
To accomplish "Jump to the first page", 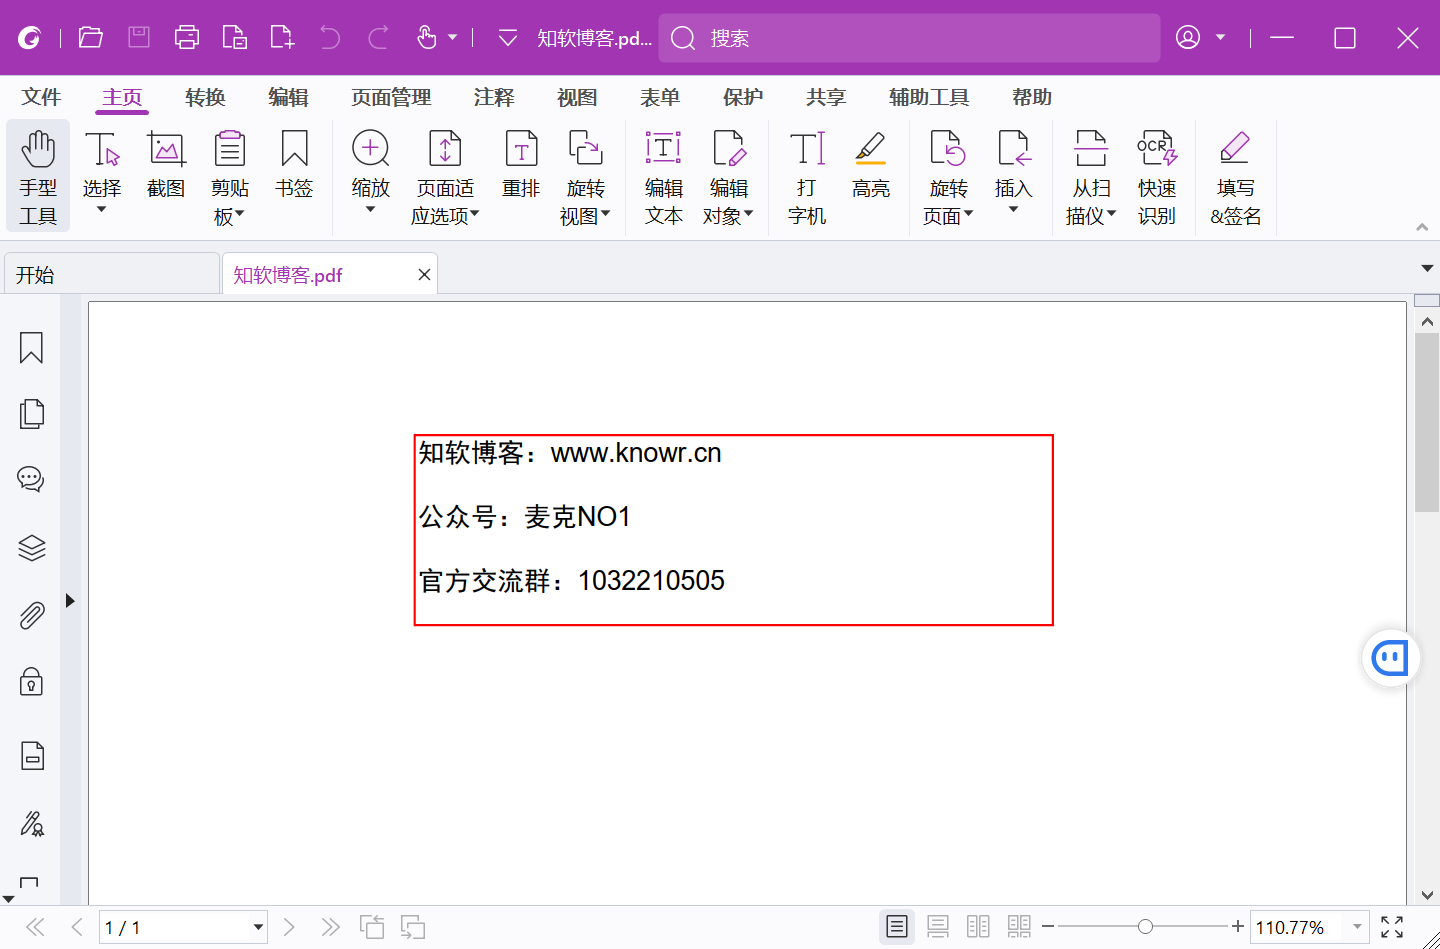I will [x=35, y=927].
